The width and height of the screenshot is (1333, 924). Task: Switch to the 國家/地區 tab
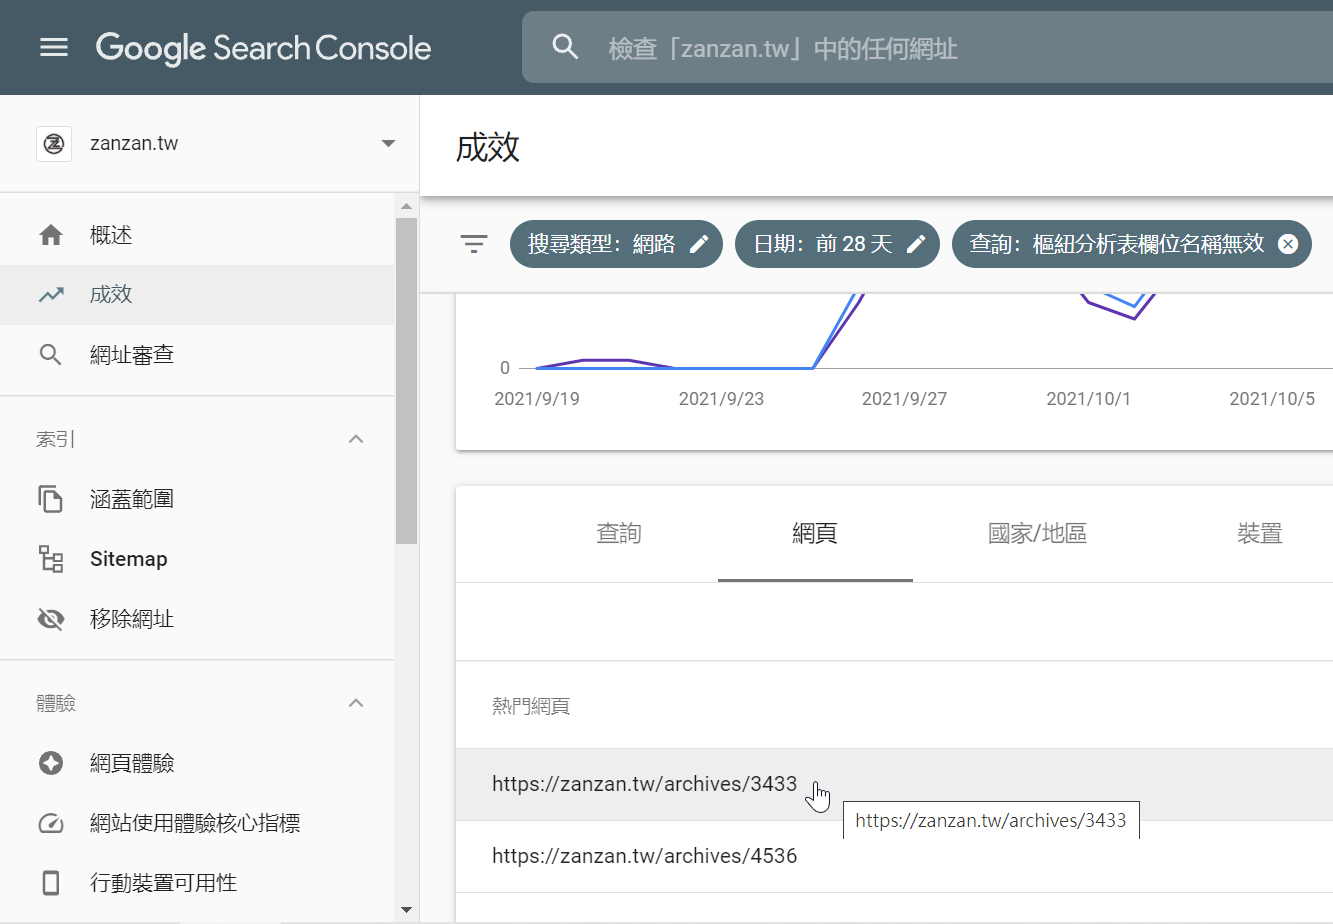[1037, 534]
